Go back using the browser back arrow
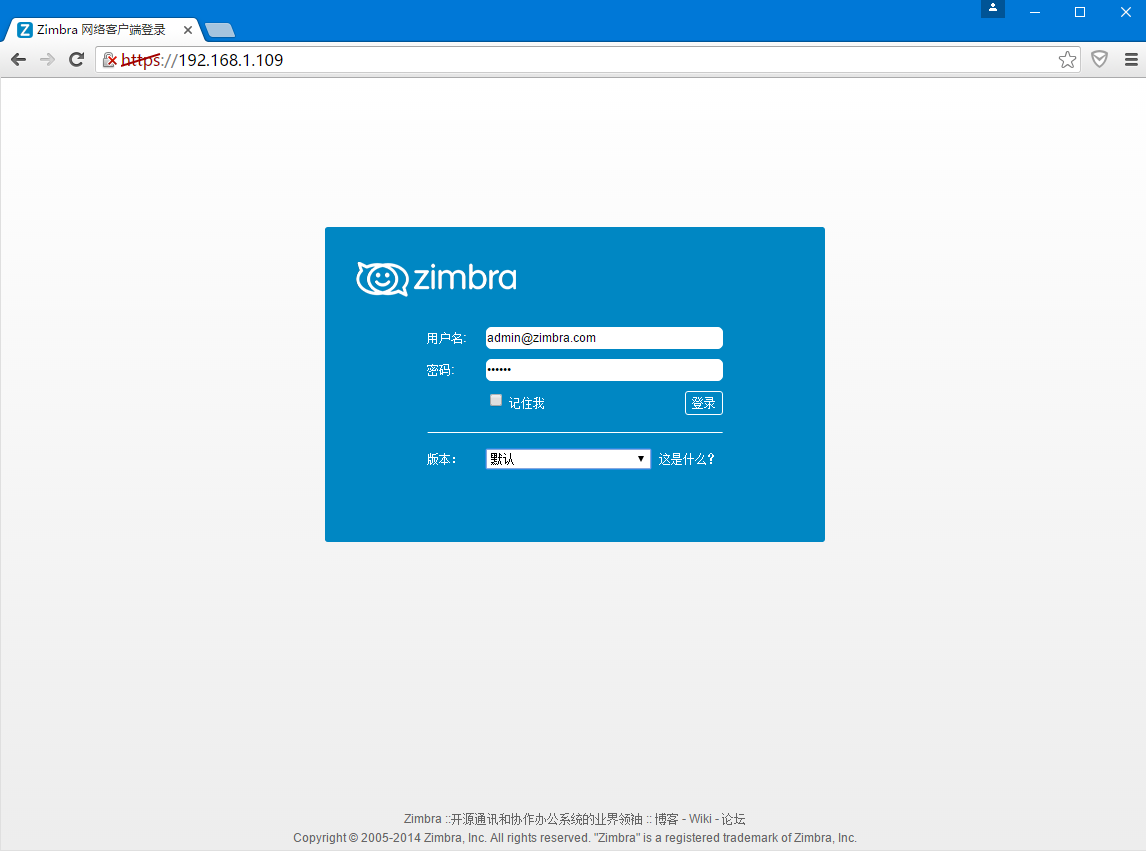1146x851 pixels. (x=19, y=60)
